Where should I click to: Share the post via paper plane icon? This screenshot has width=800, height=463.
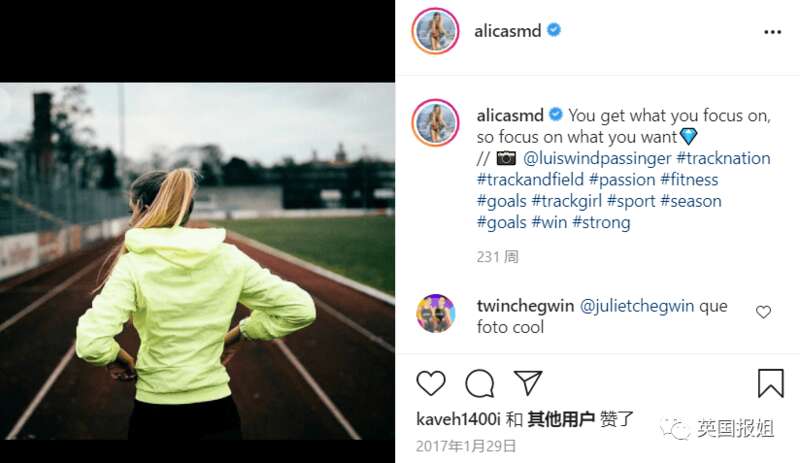(x=528, y=382)
